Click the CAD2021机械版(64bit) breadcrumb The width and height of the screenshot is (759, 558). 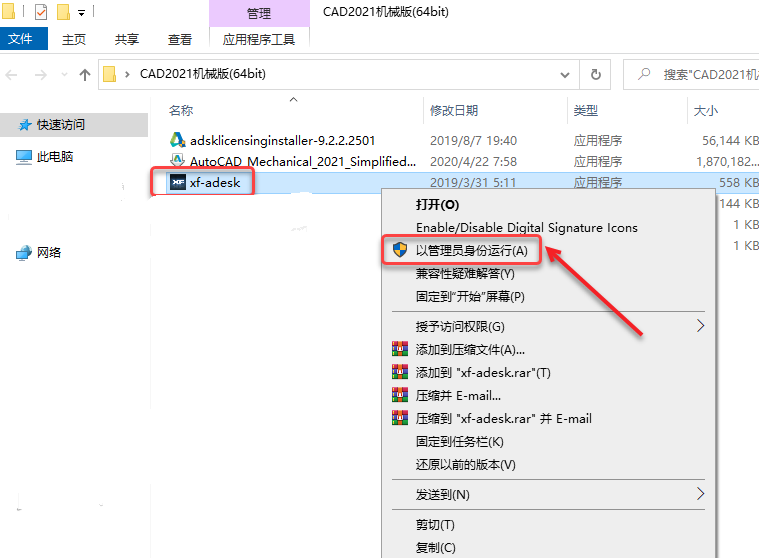[x=203, y=74]
